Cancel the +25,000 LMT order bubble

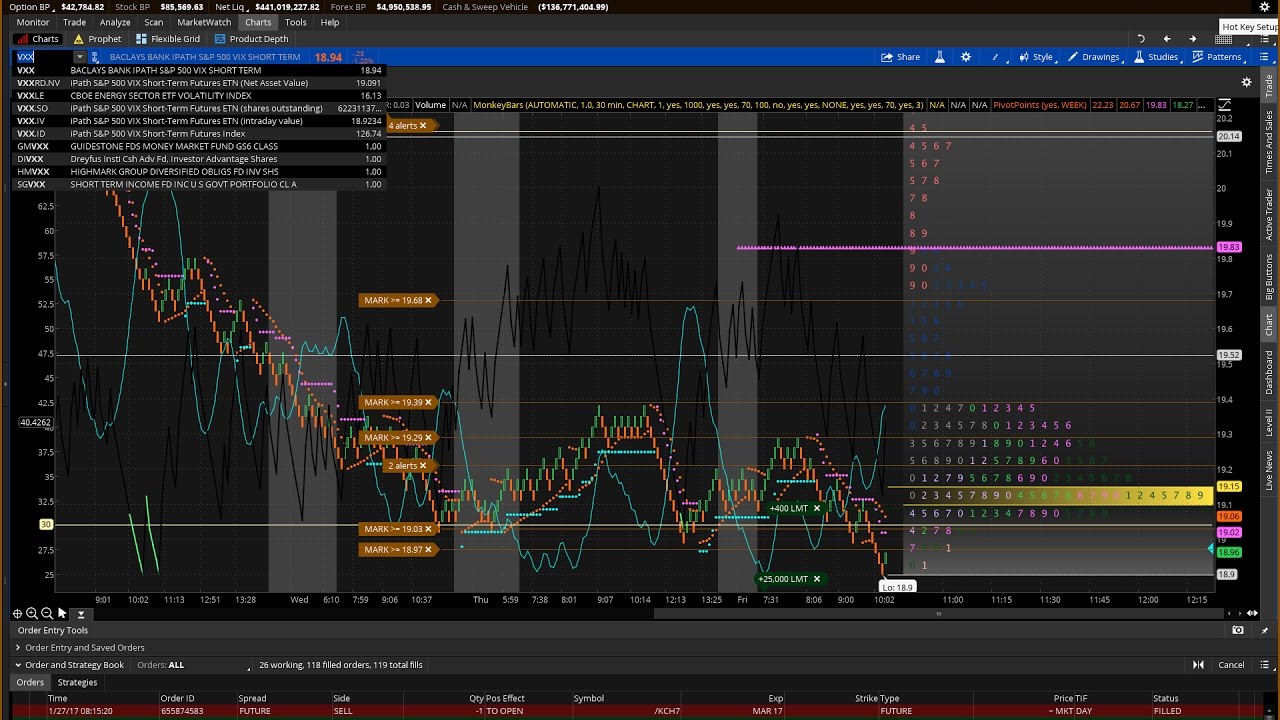817,579
